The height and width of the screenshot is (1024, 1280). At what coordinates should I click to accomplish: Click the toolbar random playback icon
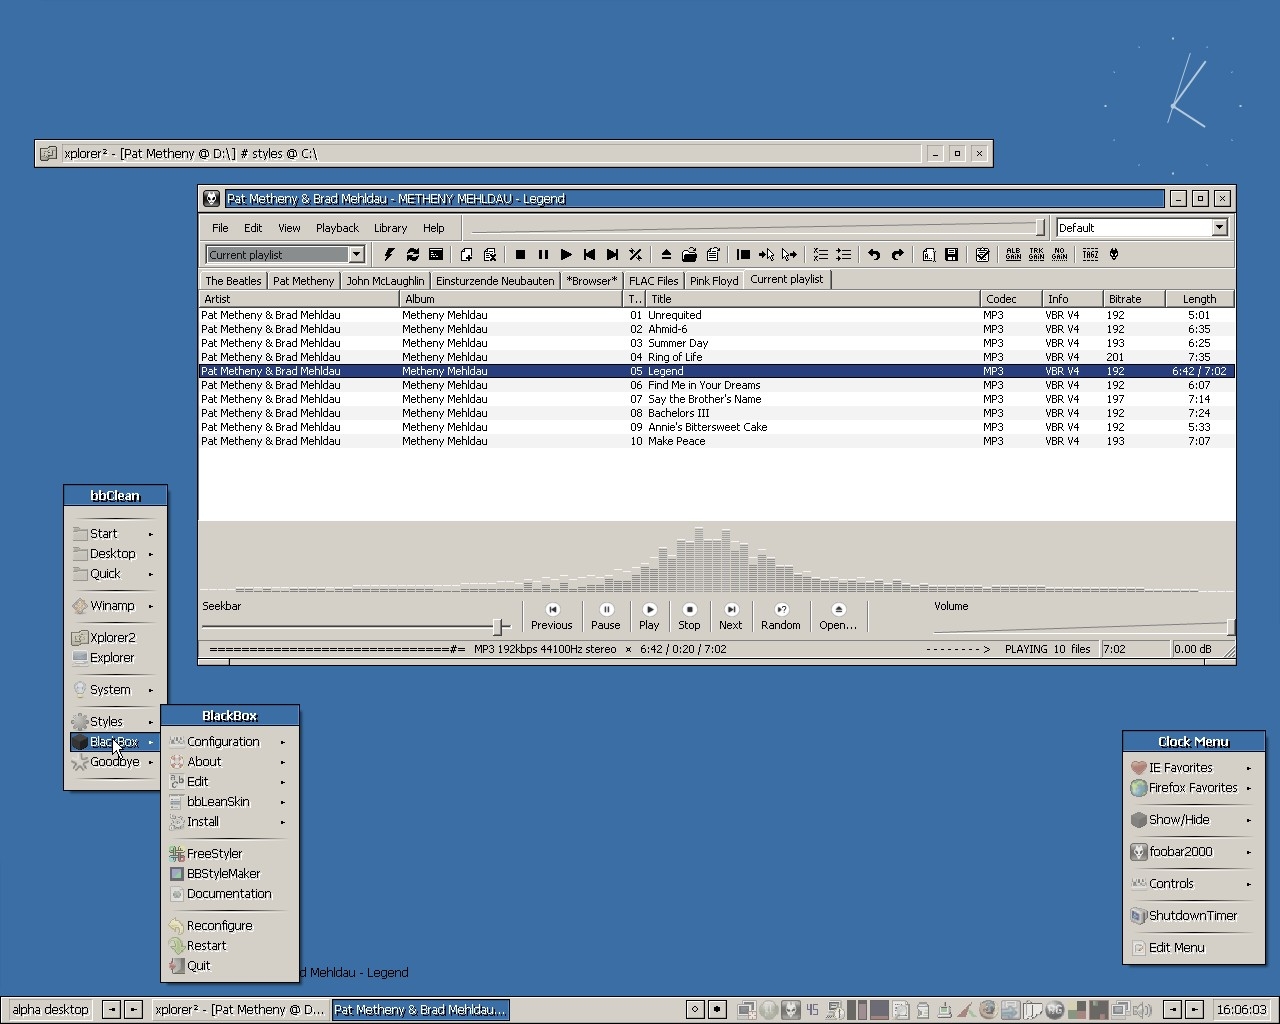point(635,255)
